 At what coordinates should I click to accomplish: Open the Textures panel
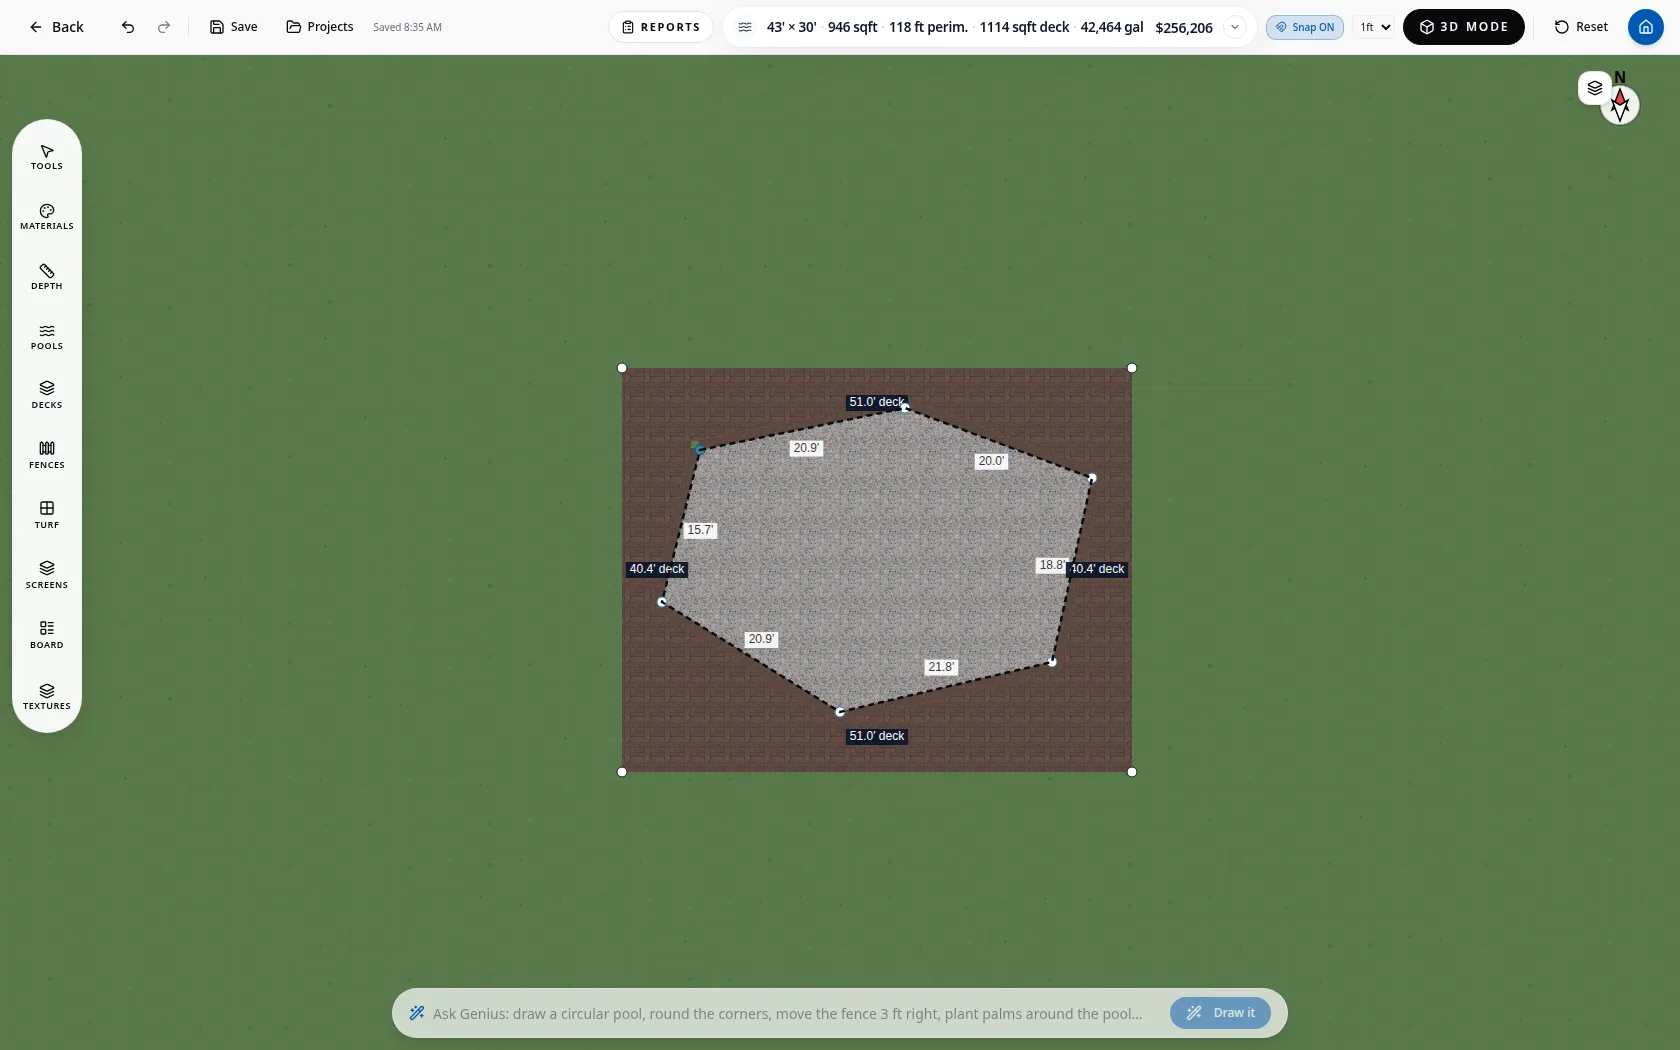[47, 697]
